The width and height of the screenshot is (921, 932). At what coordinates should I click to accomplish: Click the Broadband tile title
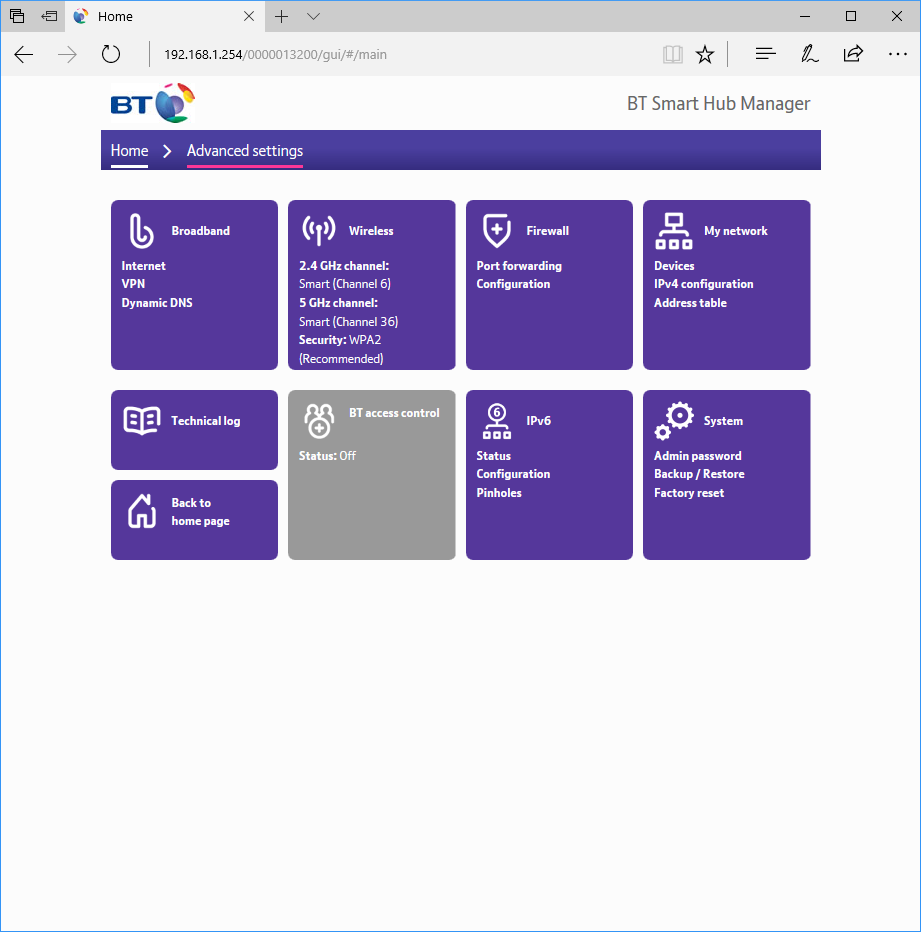pos(200,231)
